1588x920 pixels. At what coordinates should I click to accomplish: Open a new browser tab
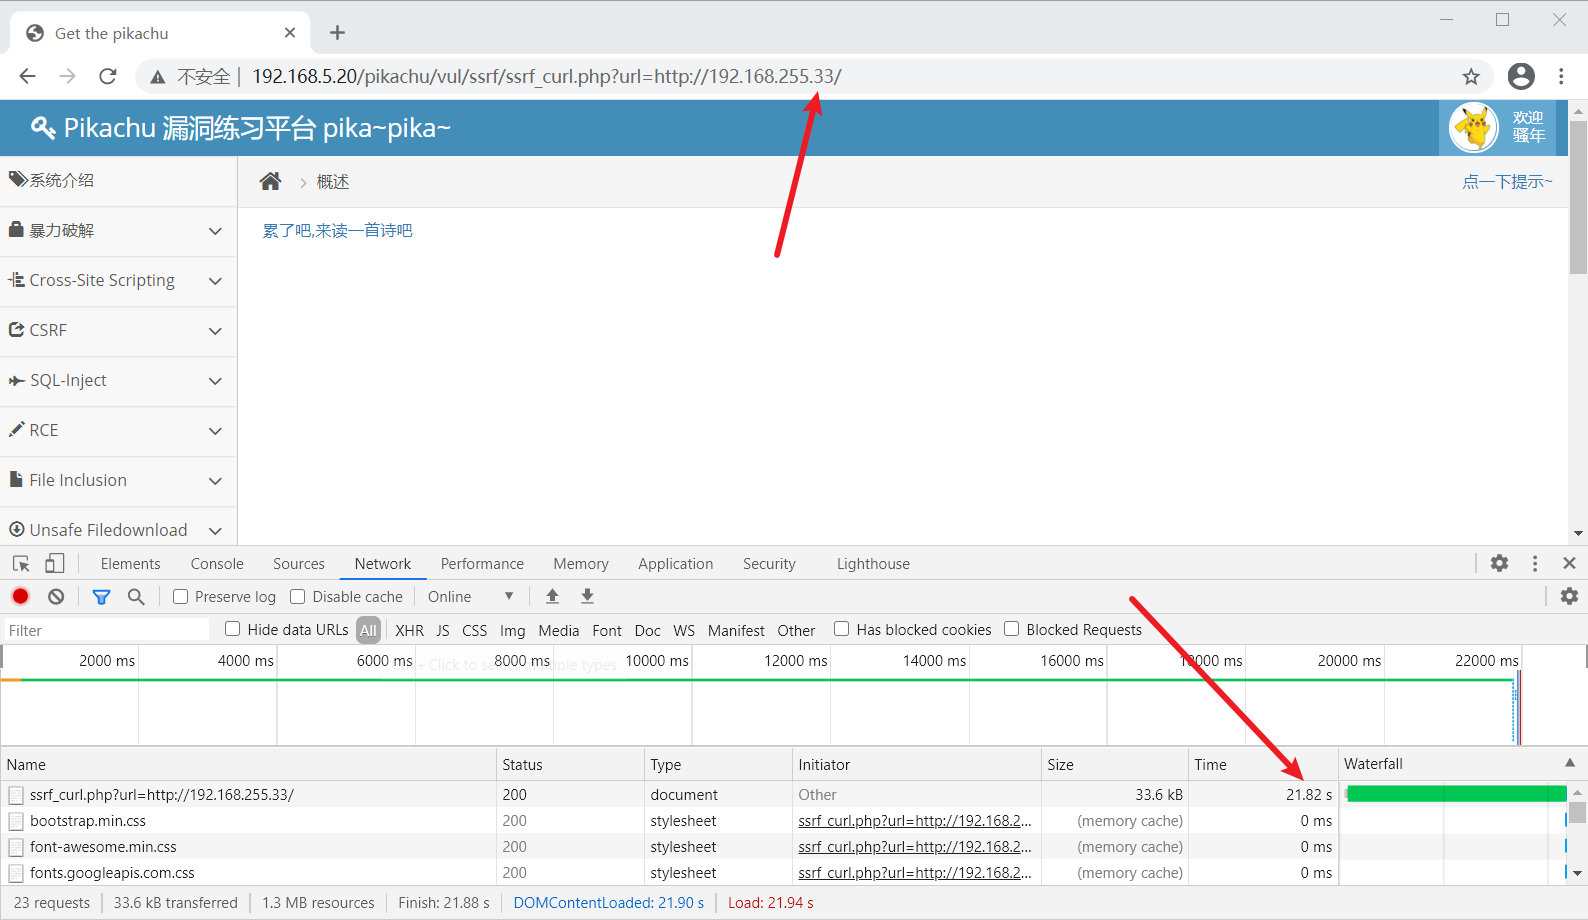coord(337,33)
